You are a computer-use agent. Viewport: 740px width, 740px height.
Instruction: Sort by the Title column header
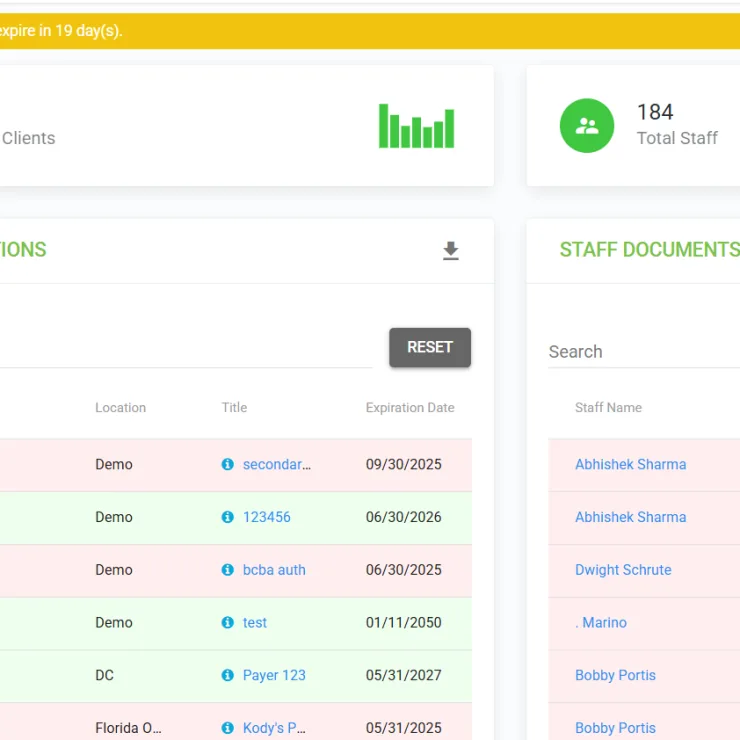coord(235,408)
